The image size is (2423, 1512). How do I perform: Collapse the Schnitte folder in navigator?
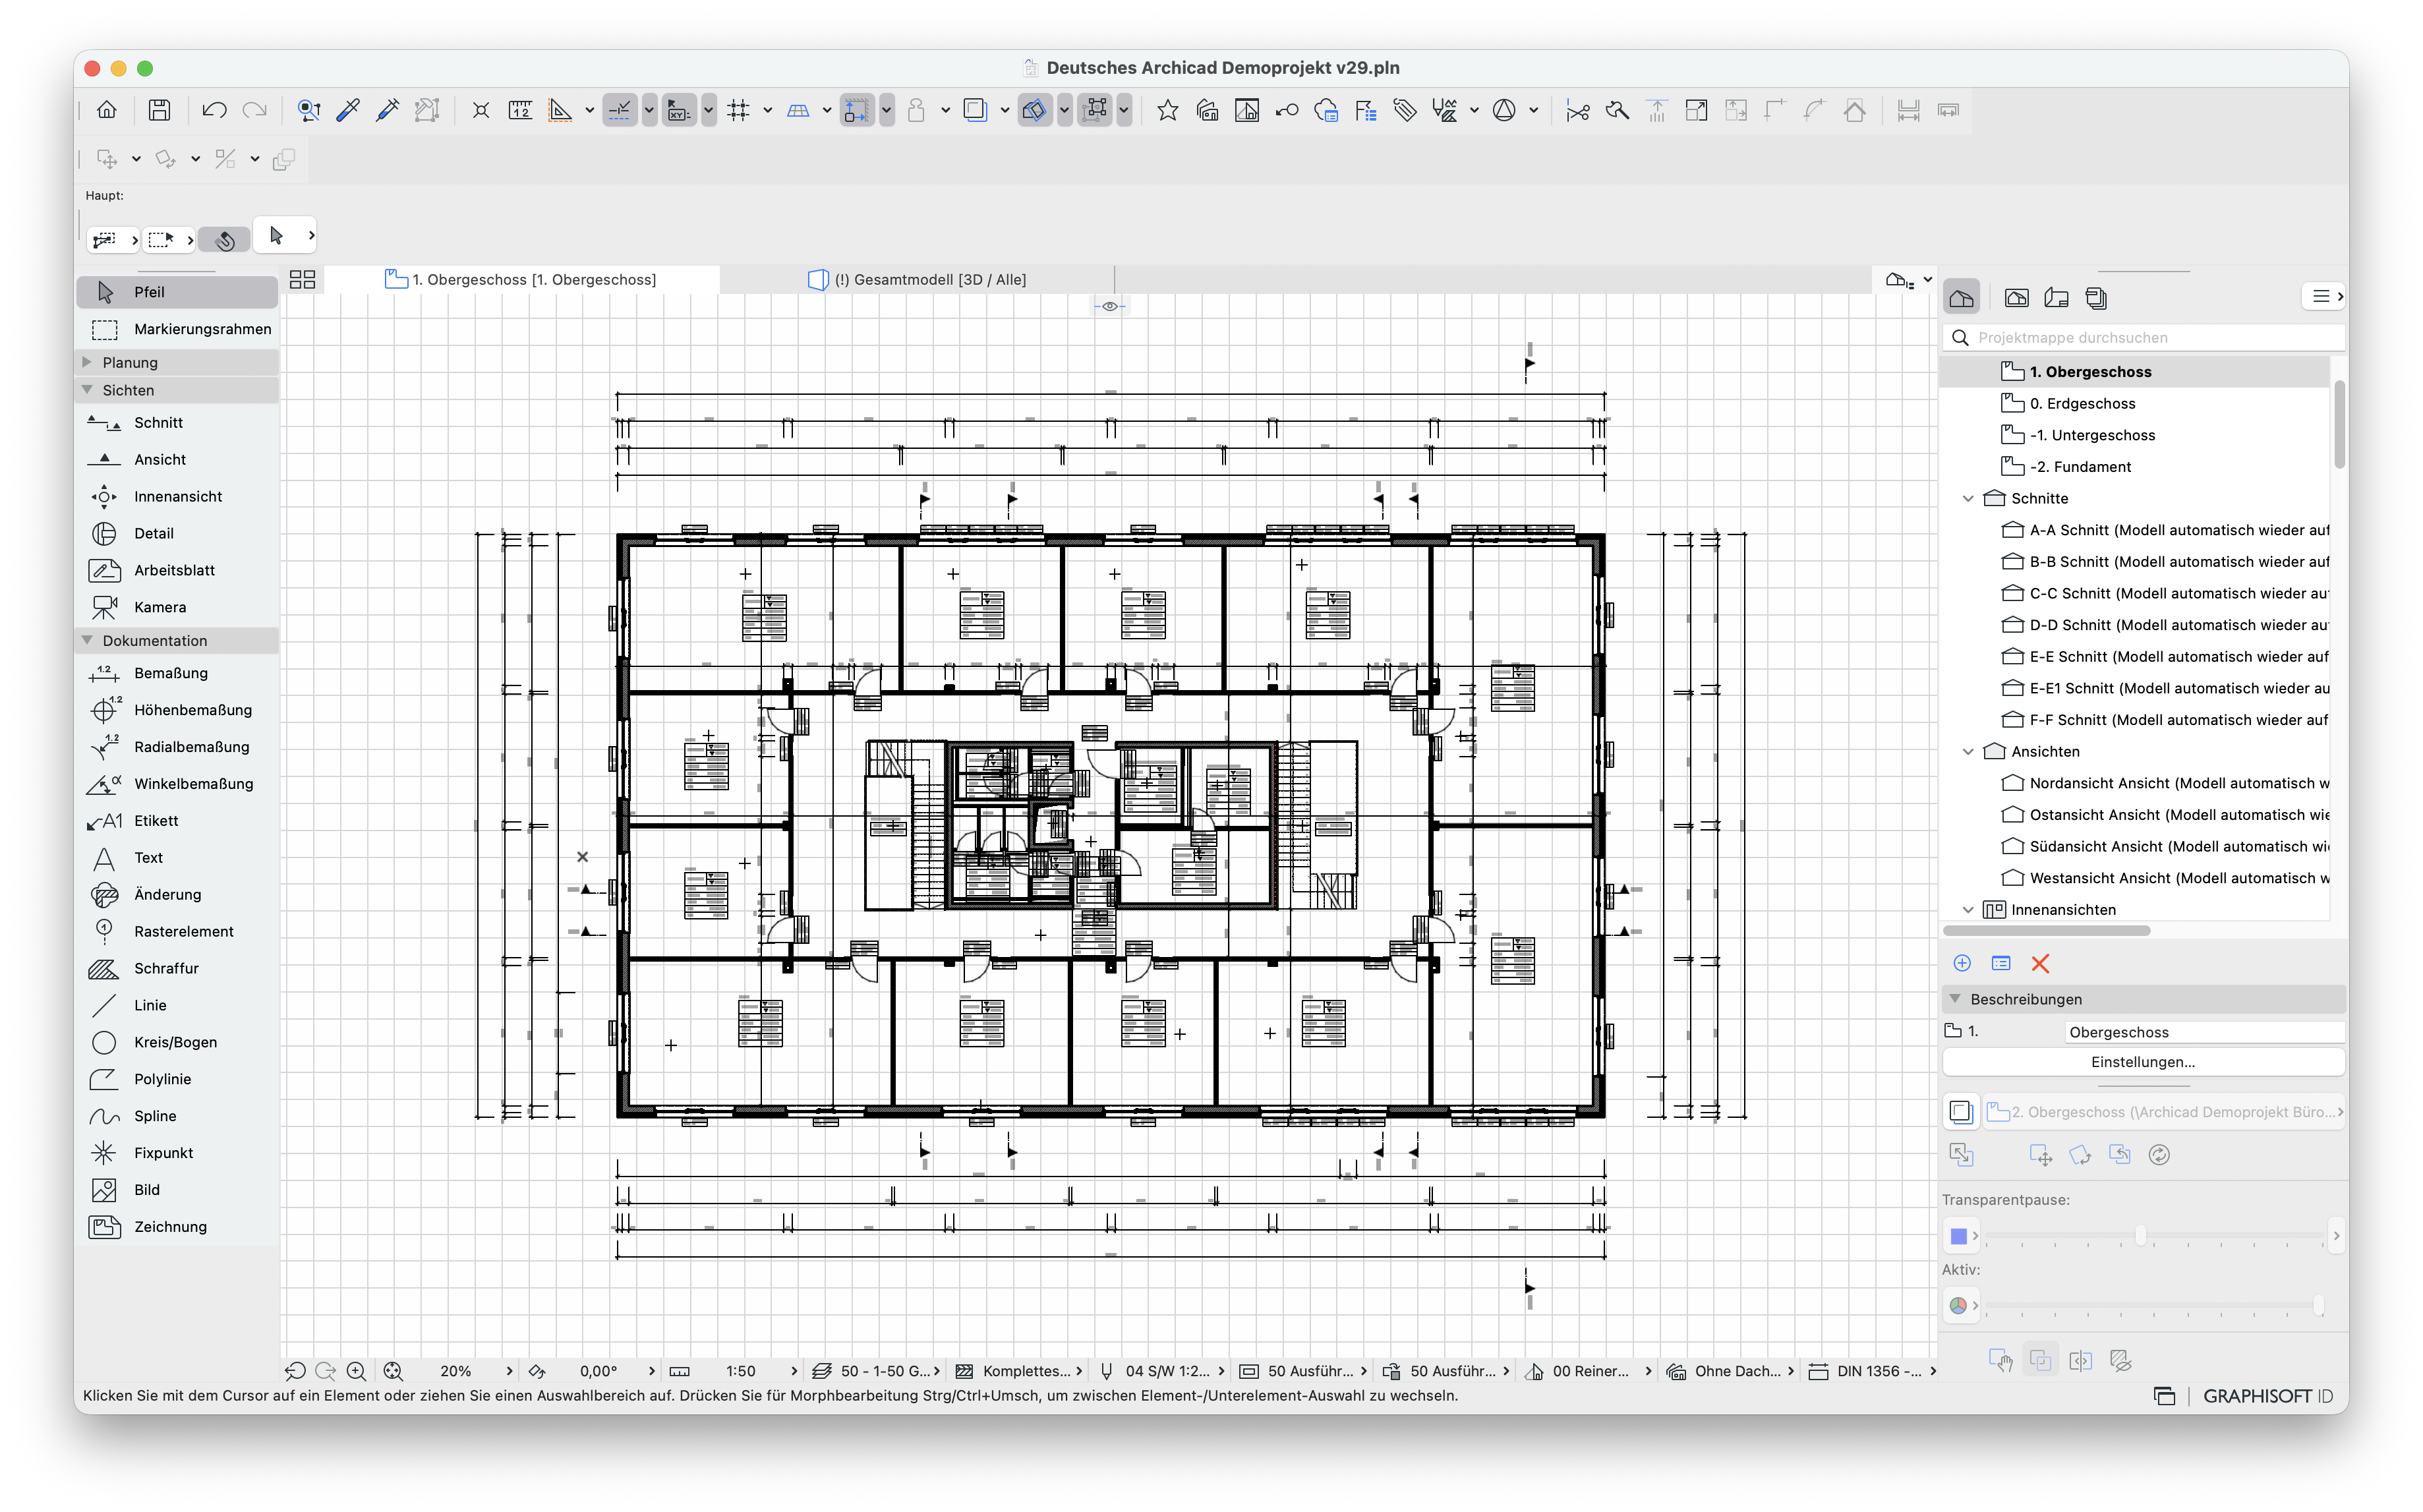[1968, 498]
